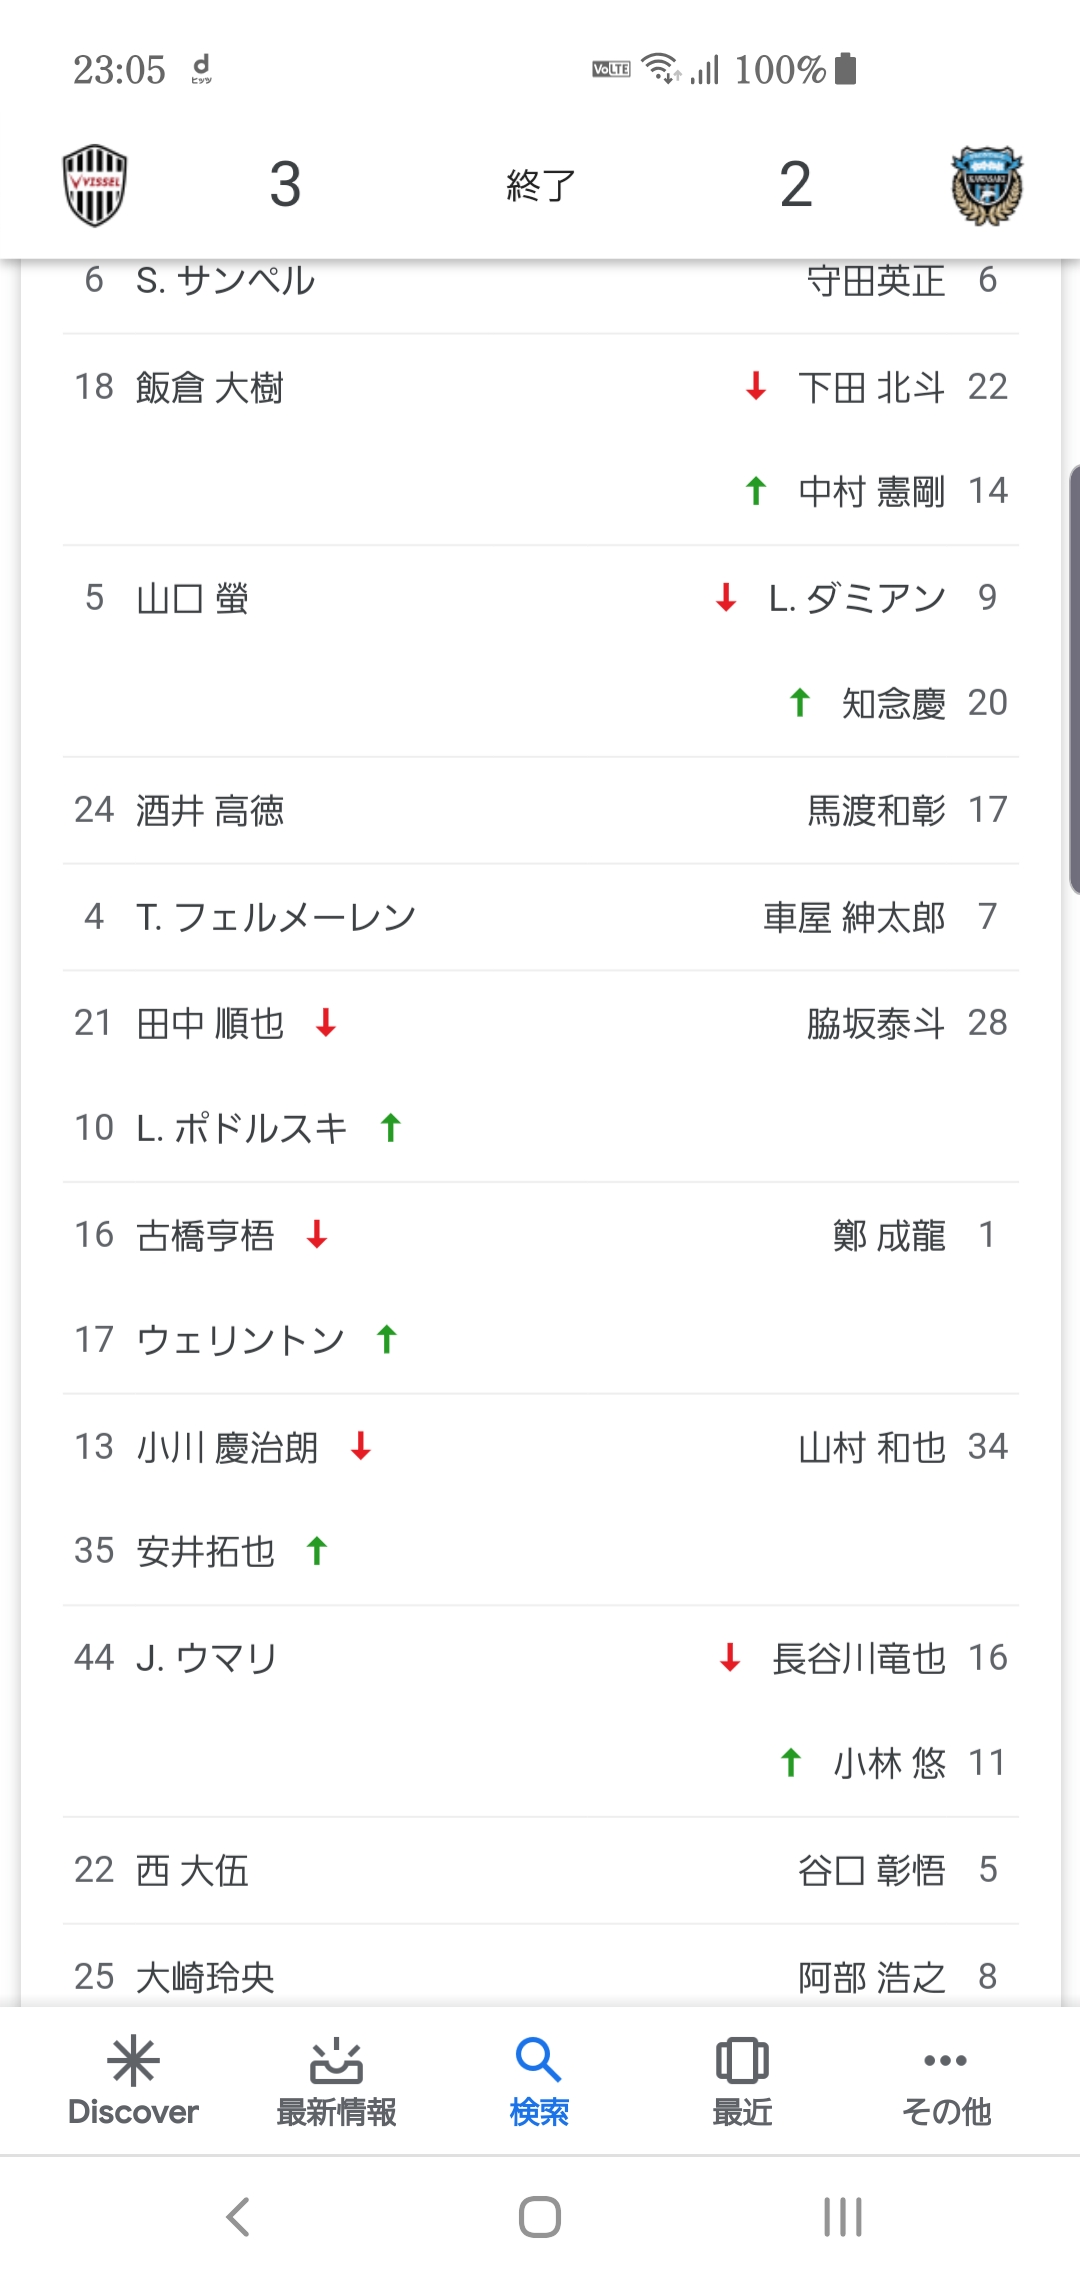Image resolution: width=1080 pixels, height=2280 pixels.
Task: Open Android recent apps button
Action: (842, 2217)
